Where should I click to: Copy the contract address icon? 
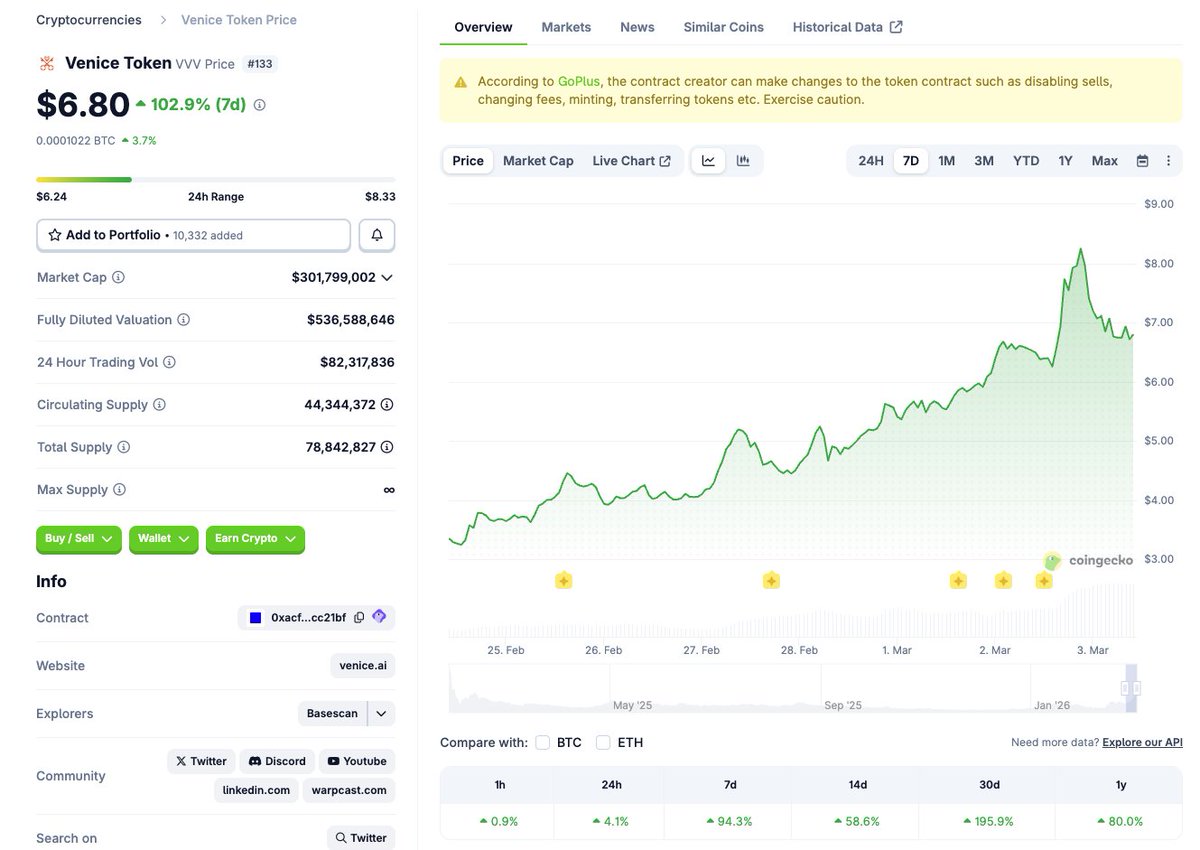point(359,618)
